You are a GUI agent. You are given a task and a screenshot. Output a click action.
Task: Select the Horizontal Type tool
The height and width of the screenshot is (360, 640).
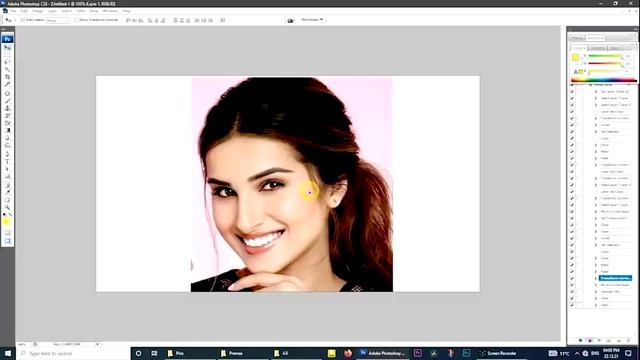point(7,162)
